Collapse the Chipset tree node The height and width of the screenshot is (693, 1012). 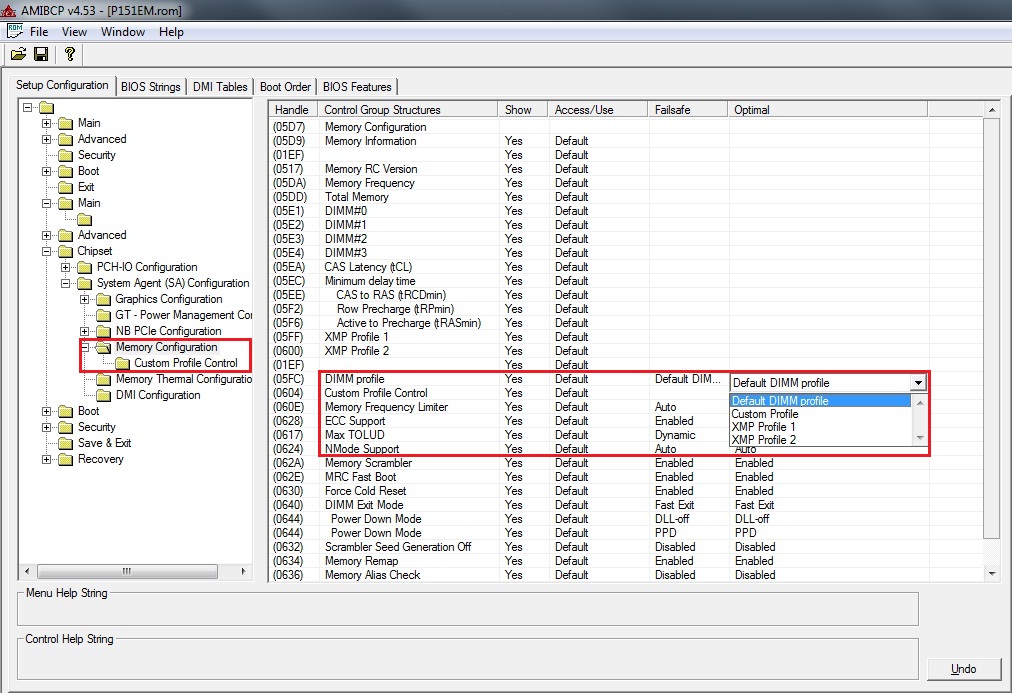[x=47, y=251]
